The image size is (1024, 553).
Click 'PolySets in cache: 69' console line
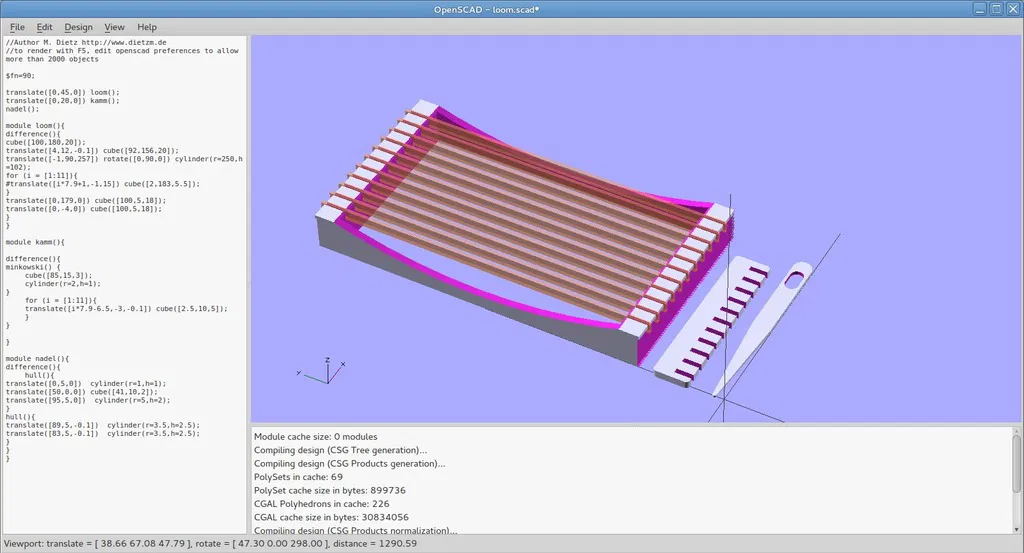click(298, 477)
